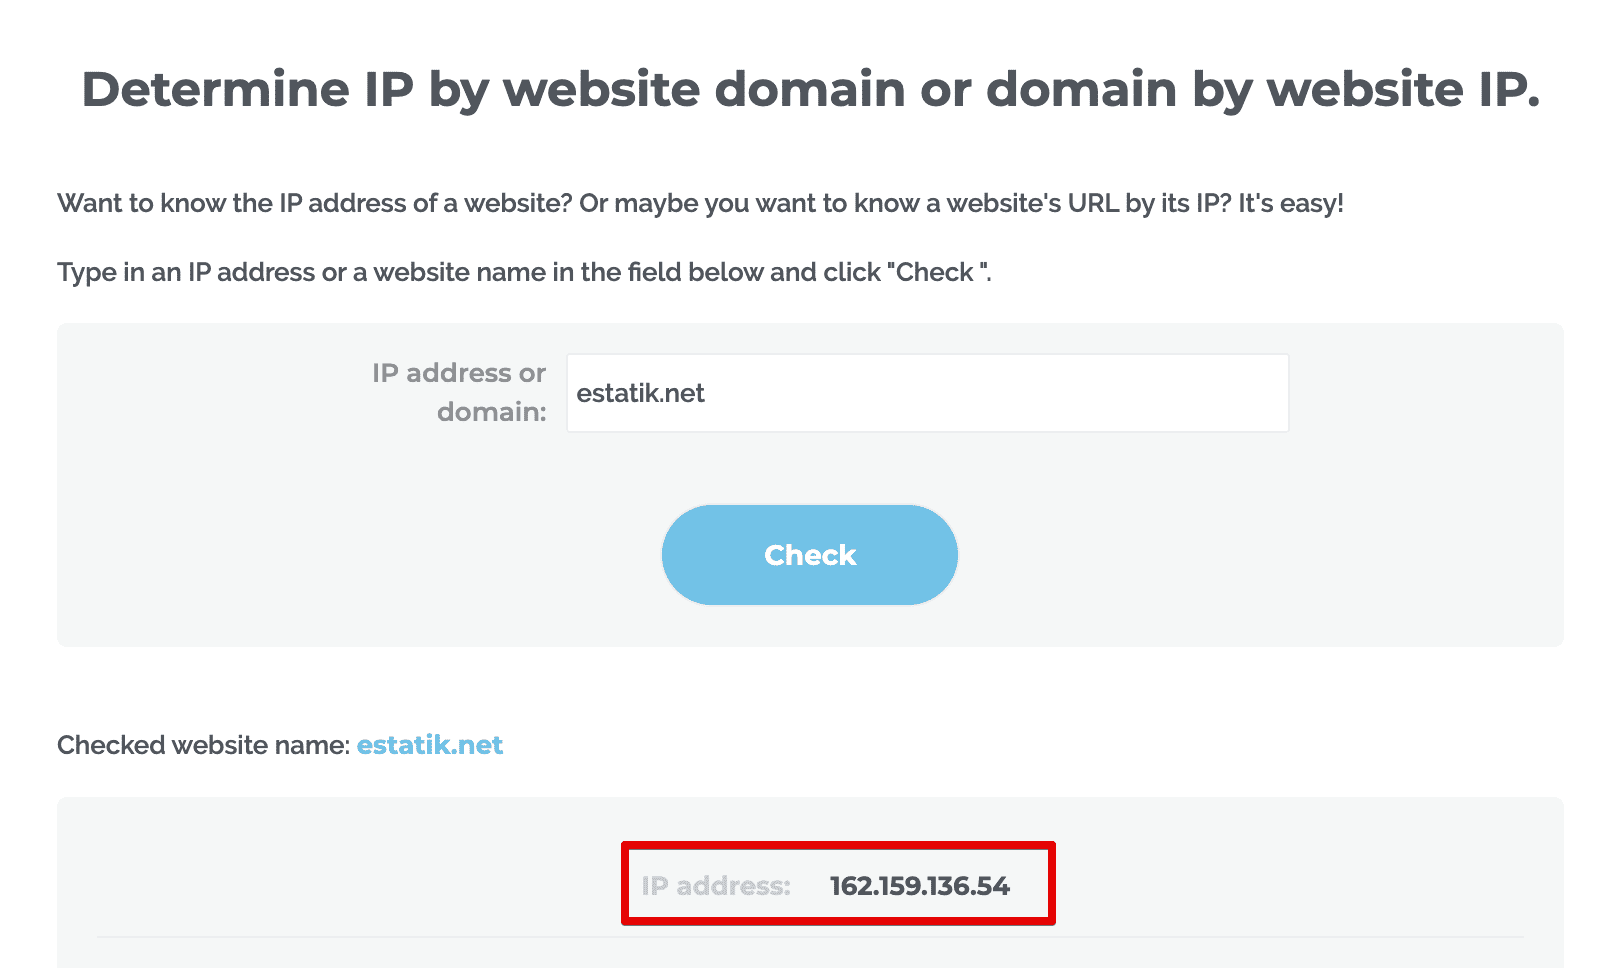1610x968 pixels.
Task: Click the instruction line mentioning "Check"
Action: point(525,271)
